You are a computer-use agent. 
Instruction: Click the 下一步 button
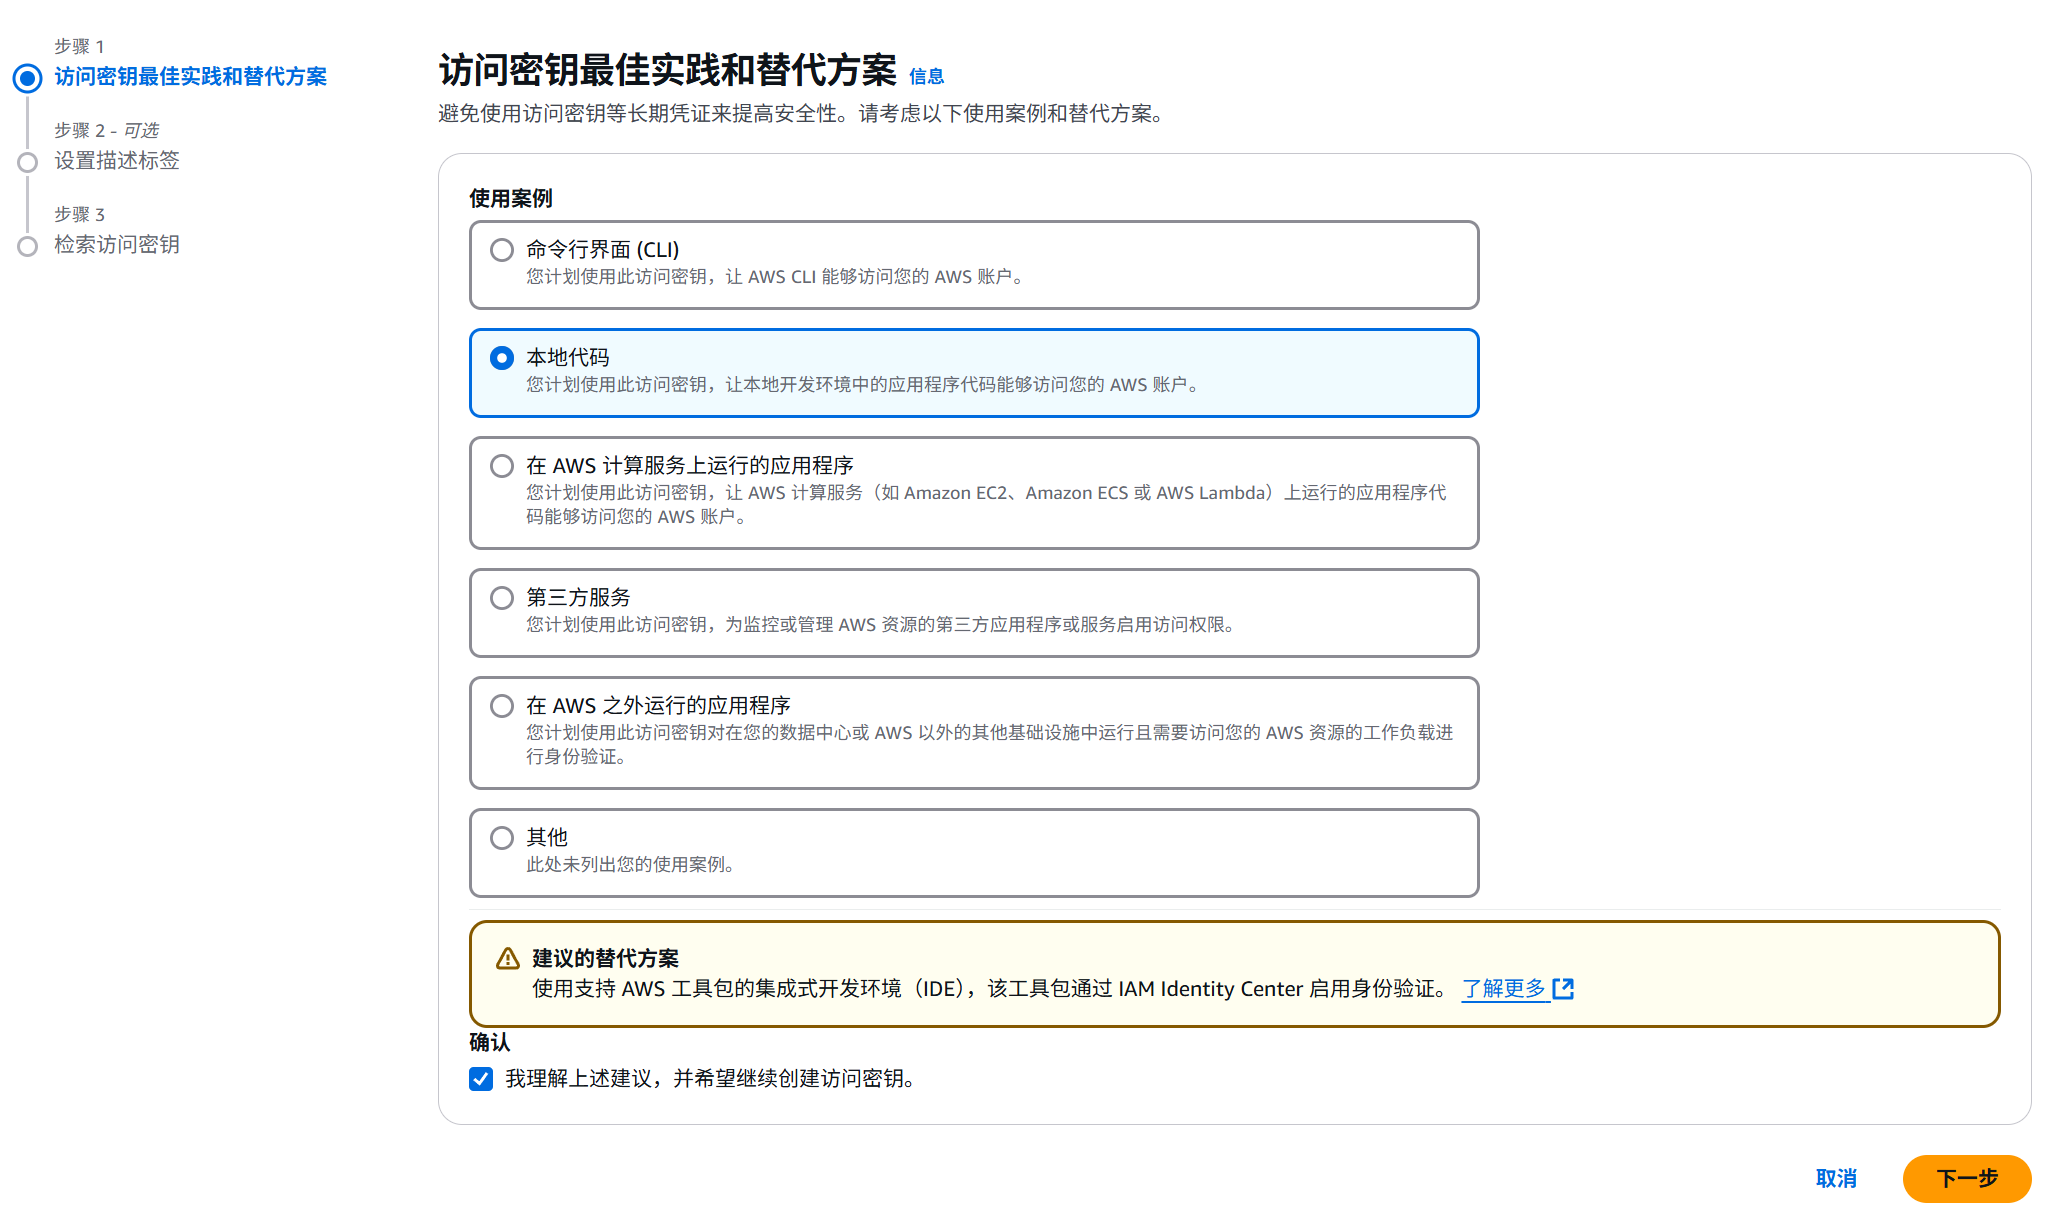(x=1966, y=1179)
